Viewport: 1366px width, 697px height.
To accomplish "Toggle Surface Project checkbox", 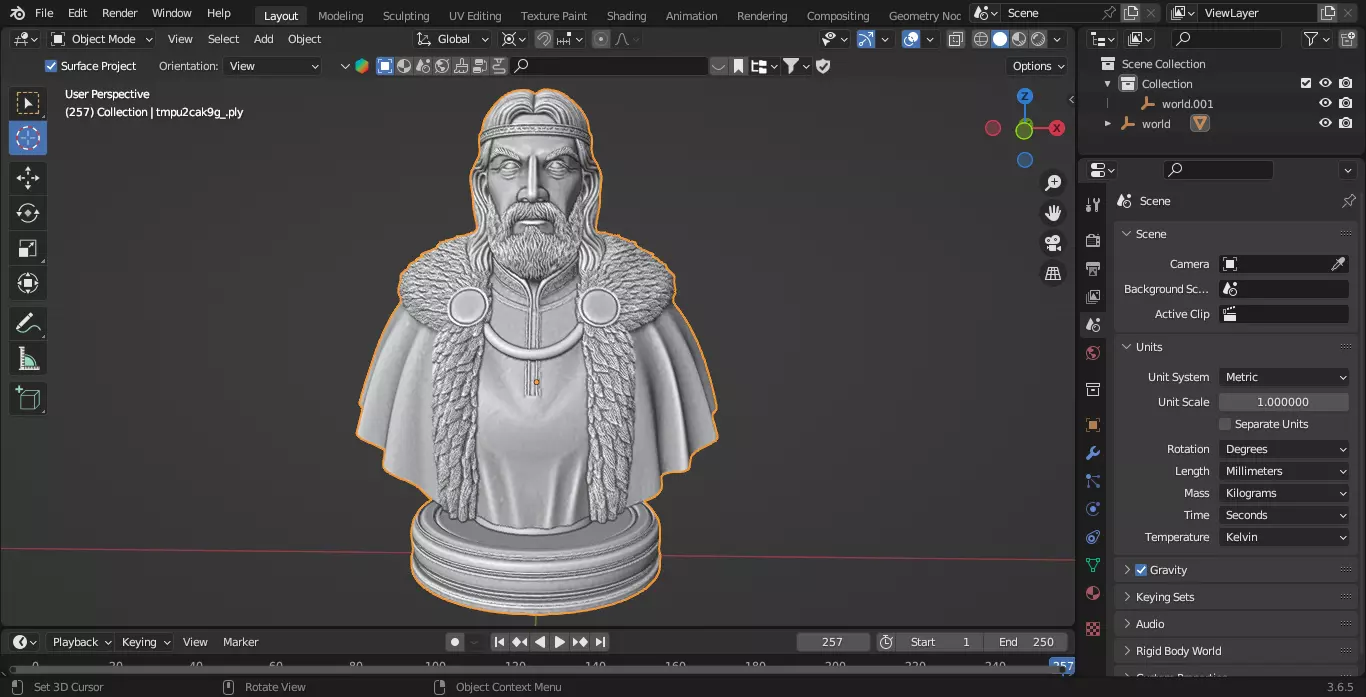I will [x=51, y=66].
